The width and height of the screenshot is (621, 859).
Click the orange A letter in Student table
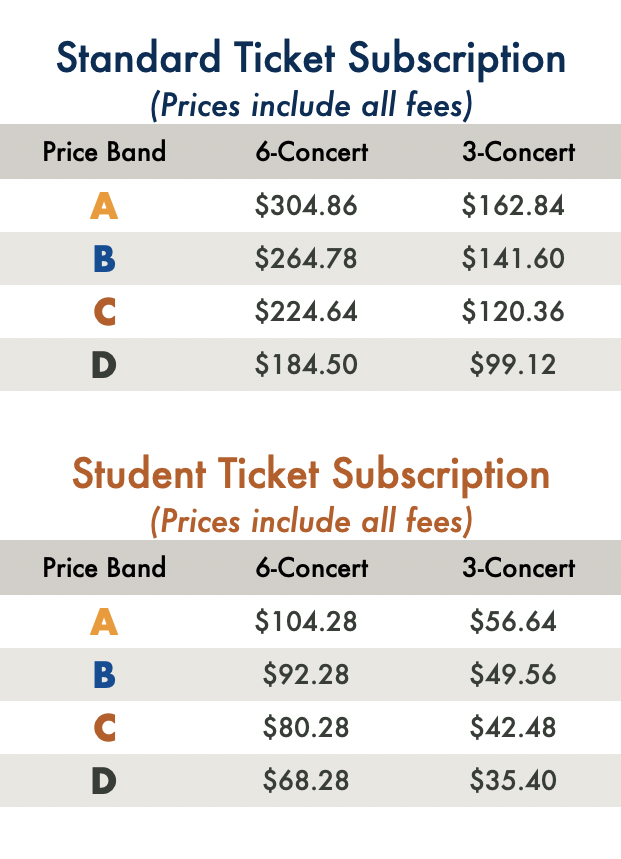coord(104,622)
